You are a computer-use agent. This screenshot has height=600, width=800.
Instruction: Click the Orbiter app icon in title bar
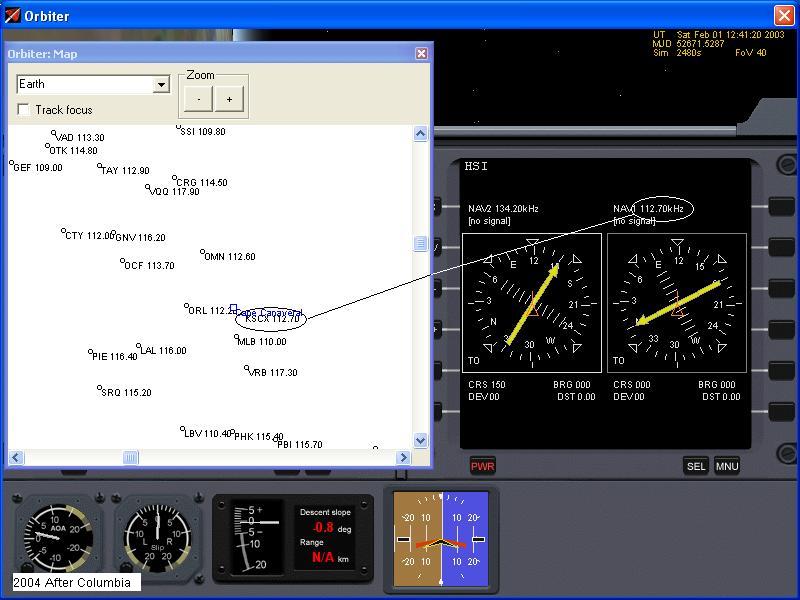tap(13, 16)
